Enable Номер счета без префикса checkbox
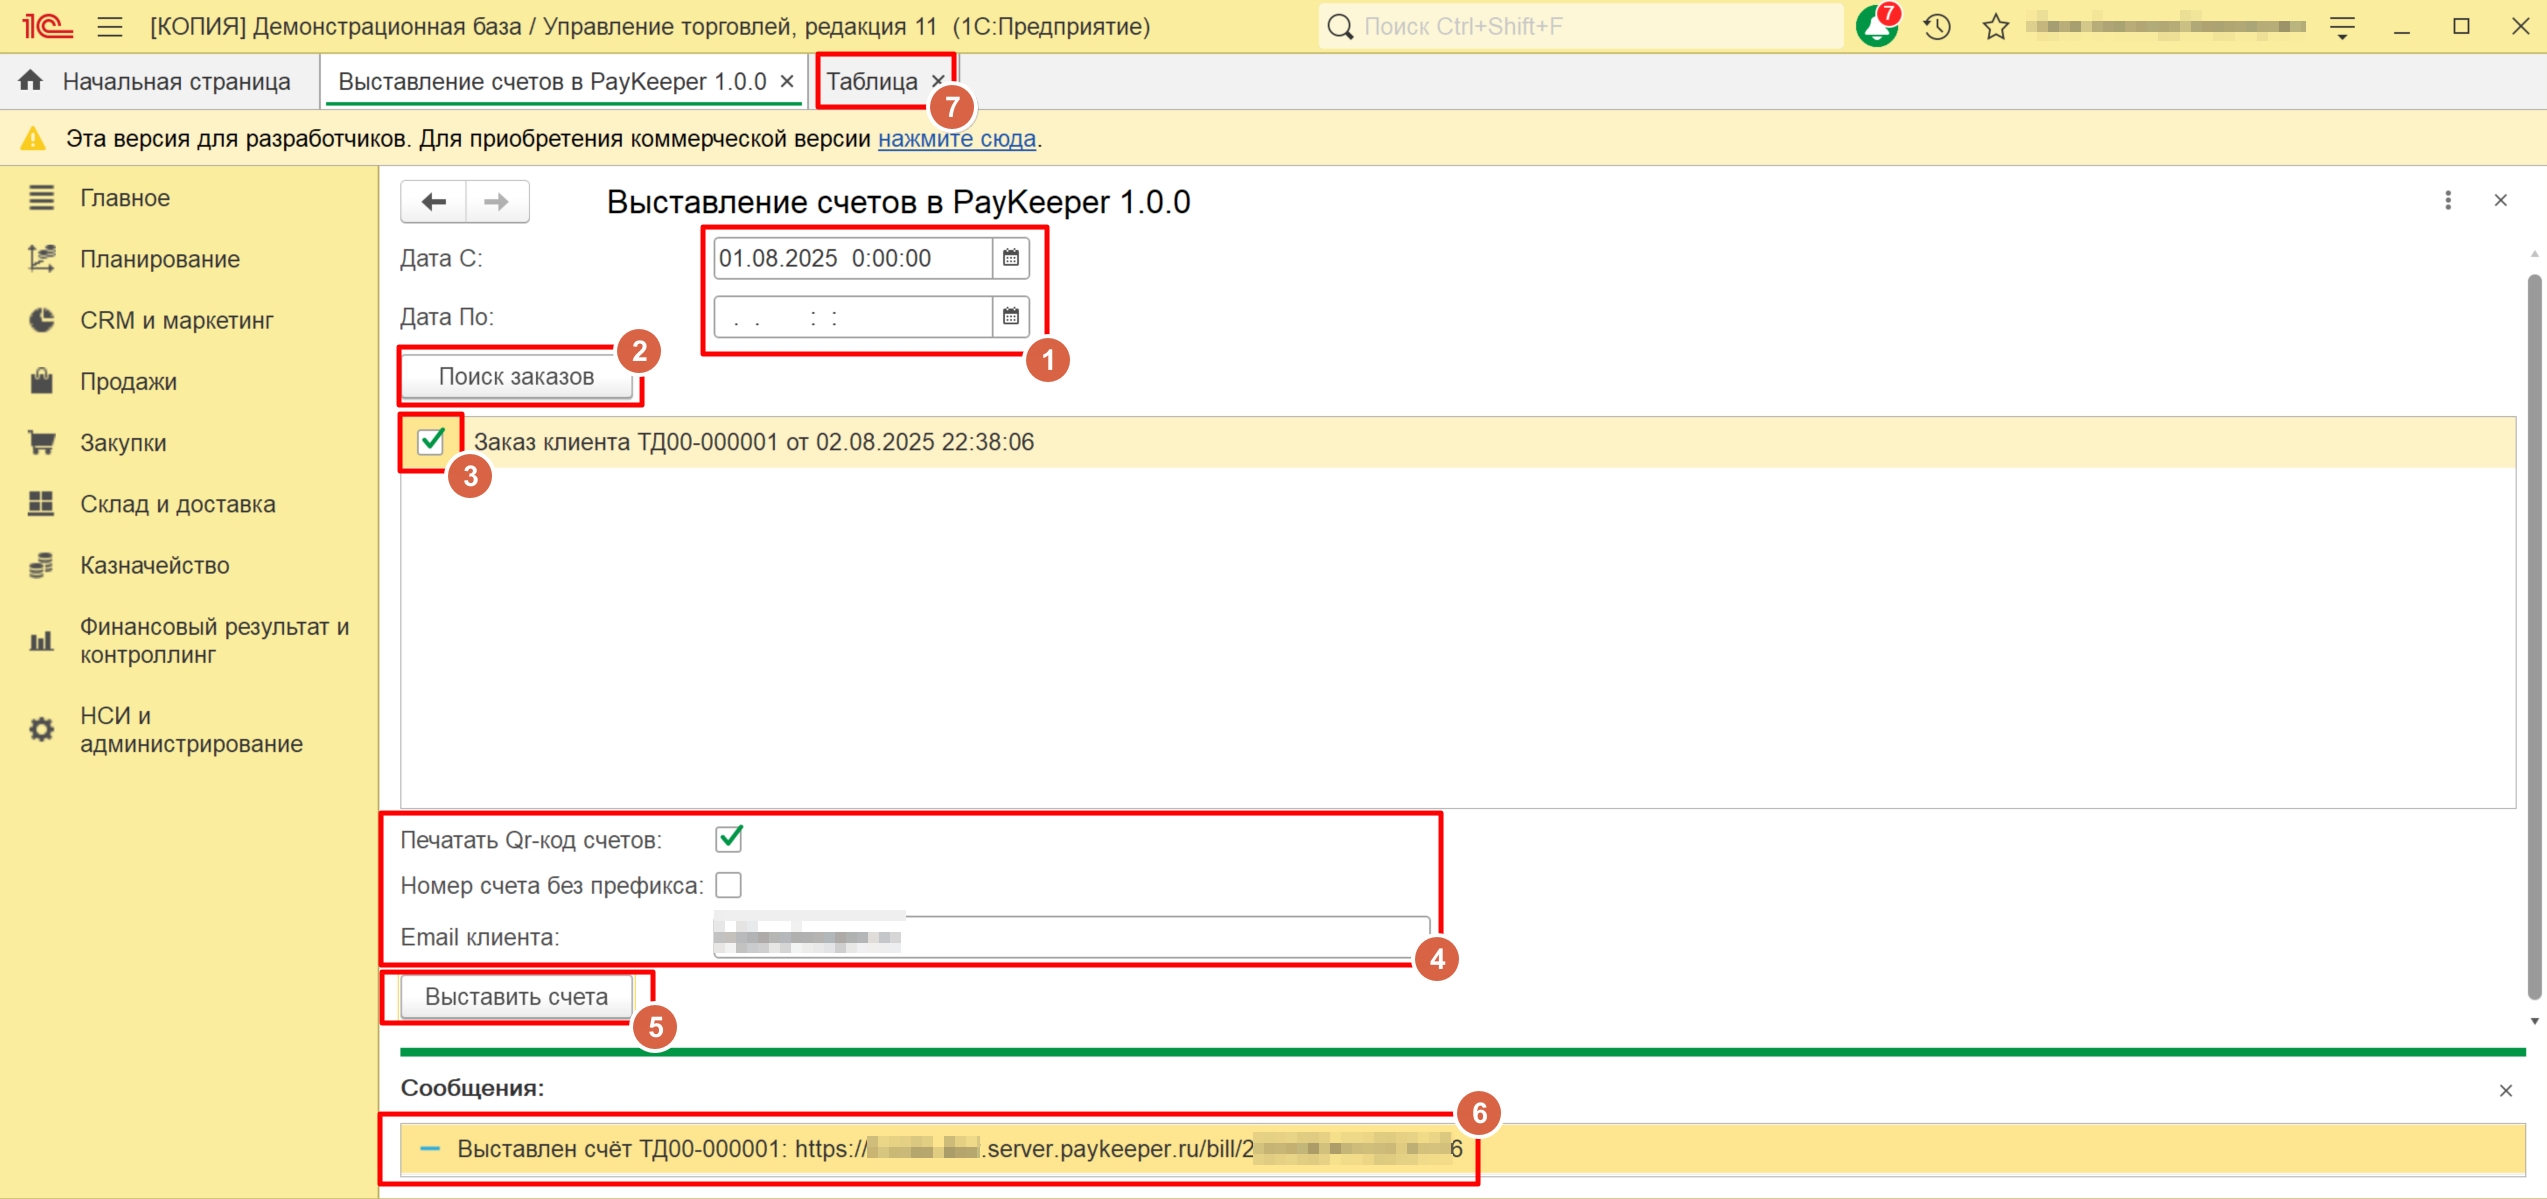Screen dimensions: 2547x1199 729,885
